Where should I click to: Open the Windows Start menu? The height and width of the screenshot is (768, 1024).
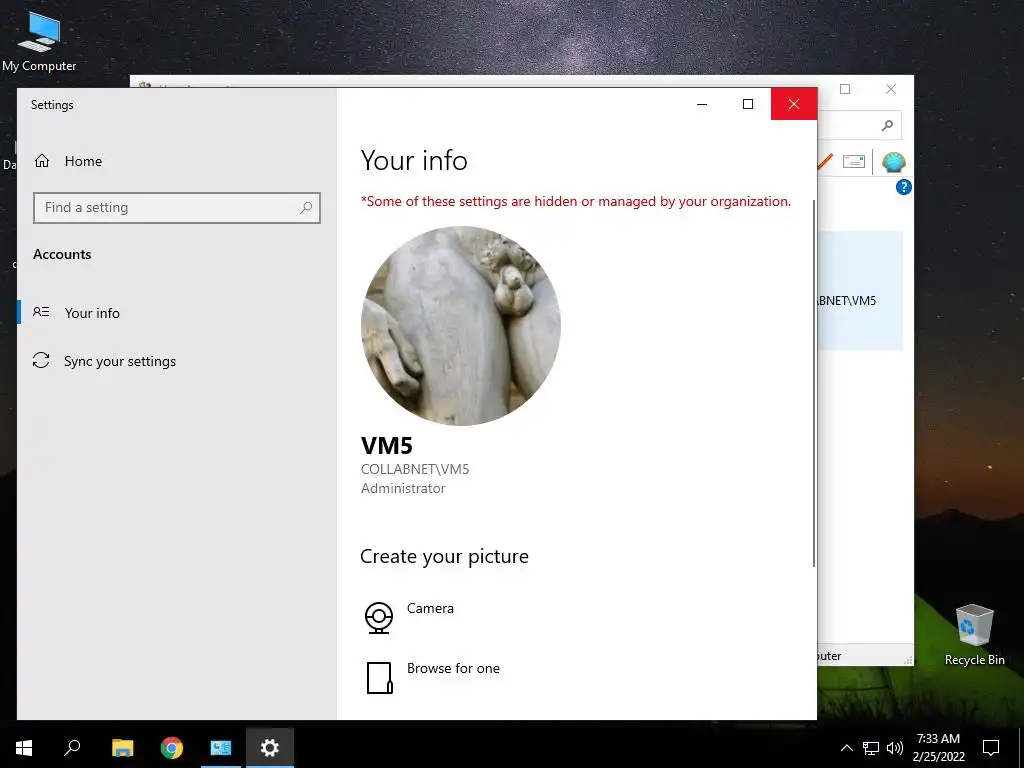(x=24, y=748)
